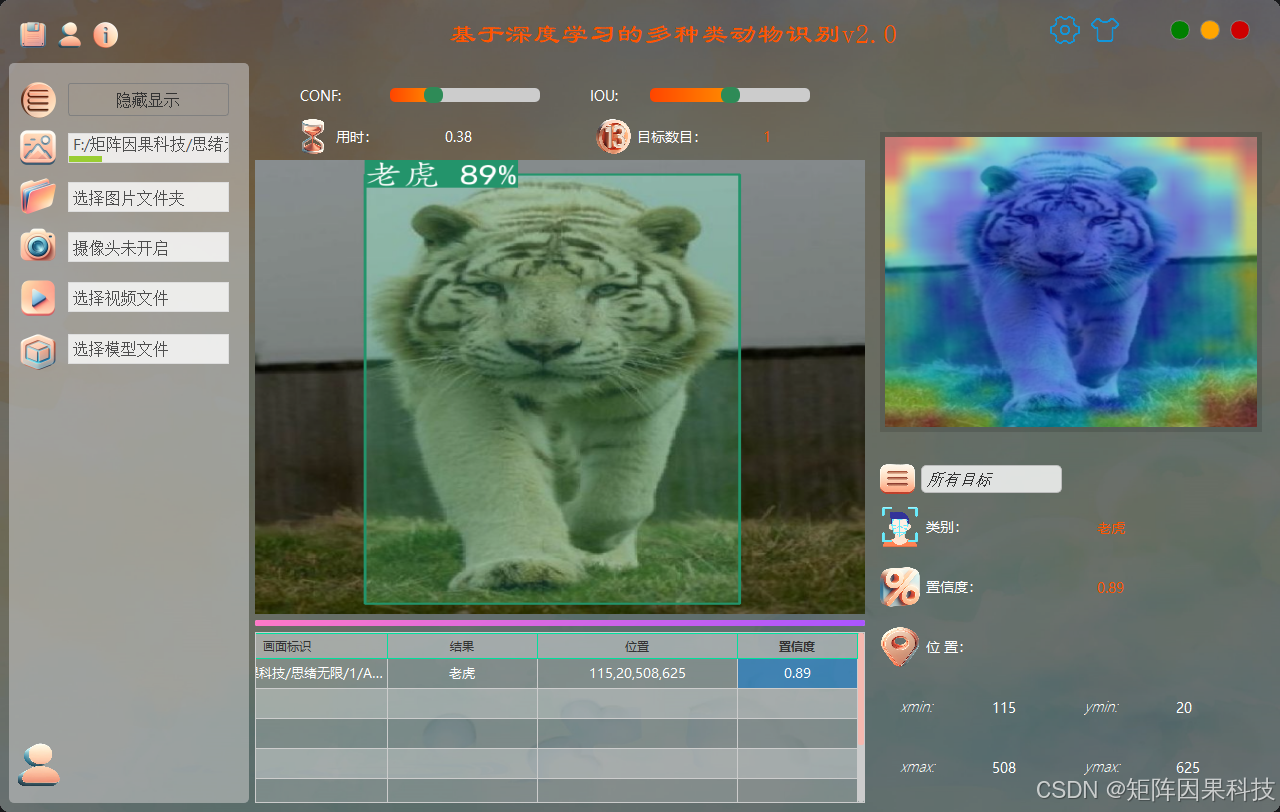This screenshot has width=1280, height=812.
Task: Click the ymin value 20
Action: (x=1184, y=707)
